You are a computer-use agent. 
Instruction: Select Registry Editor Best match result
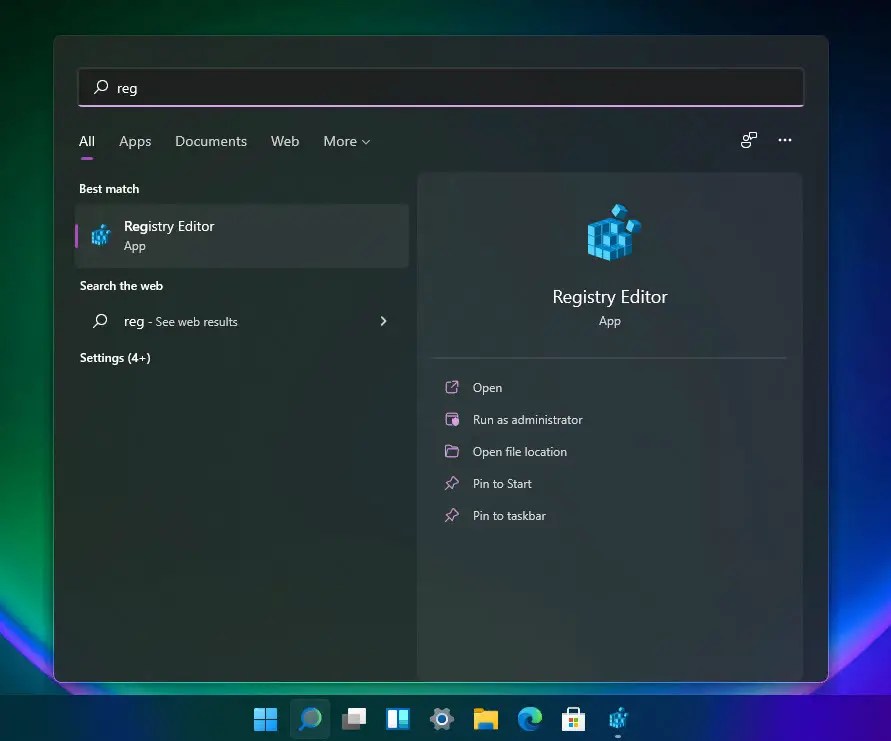[242, 236]
